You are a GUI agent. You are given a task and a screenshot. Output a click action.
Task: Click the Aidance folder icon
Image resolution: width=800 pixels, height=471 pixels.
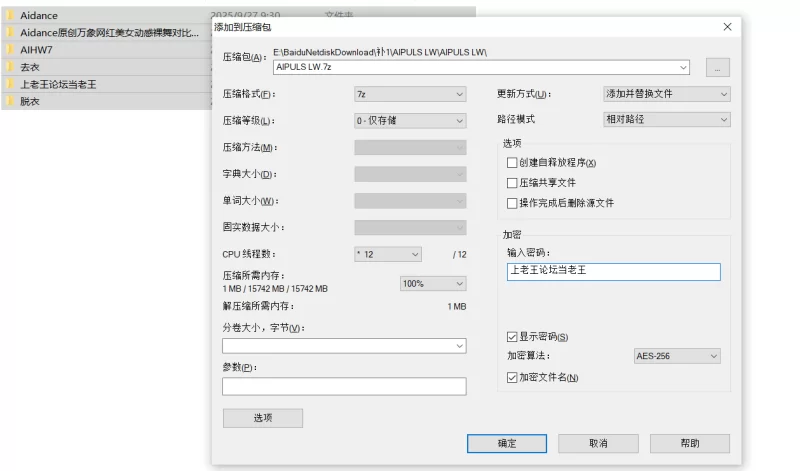11,16
